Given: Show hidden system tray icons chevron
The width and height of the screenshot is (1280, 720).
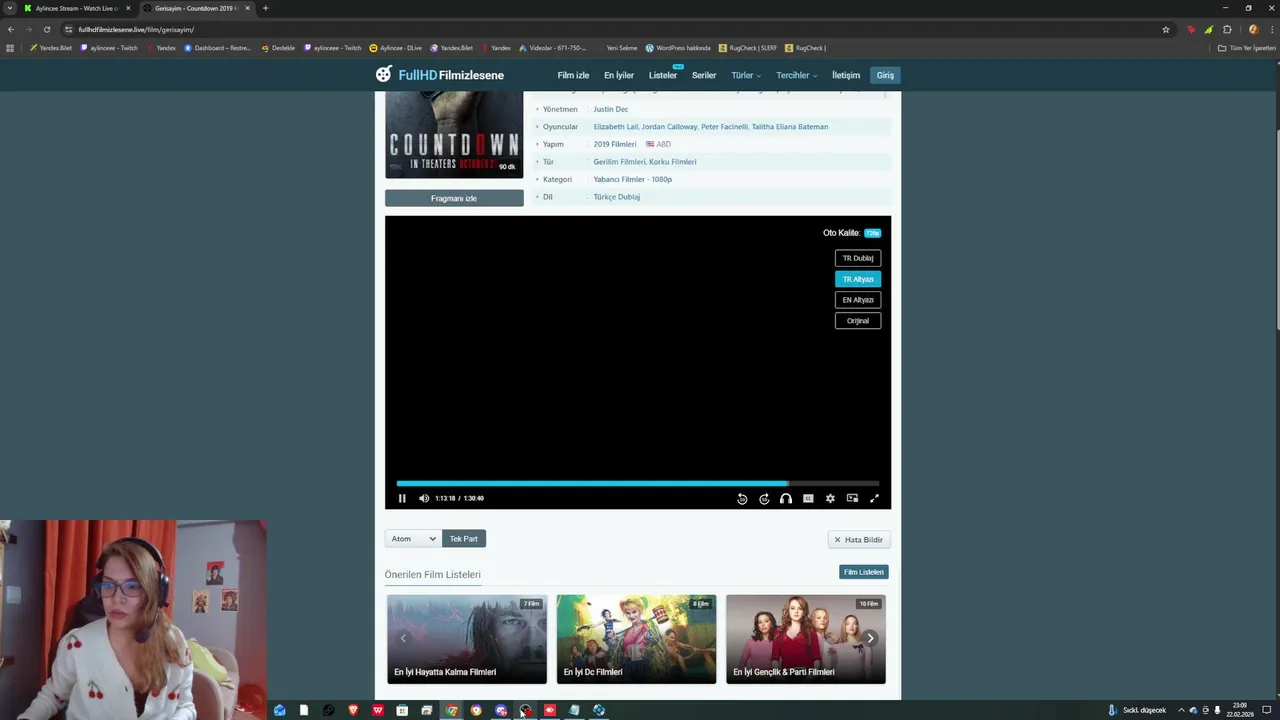Looking at the screenshot, I should click(x=1181, y=710).
